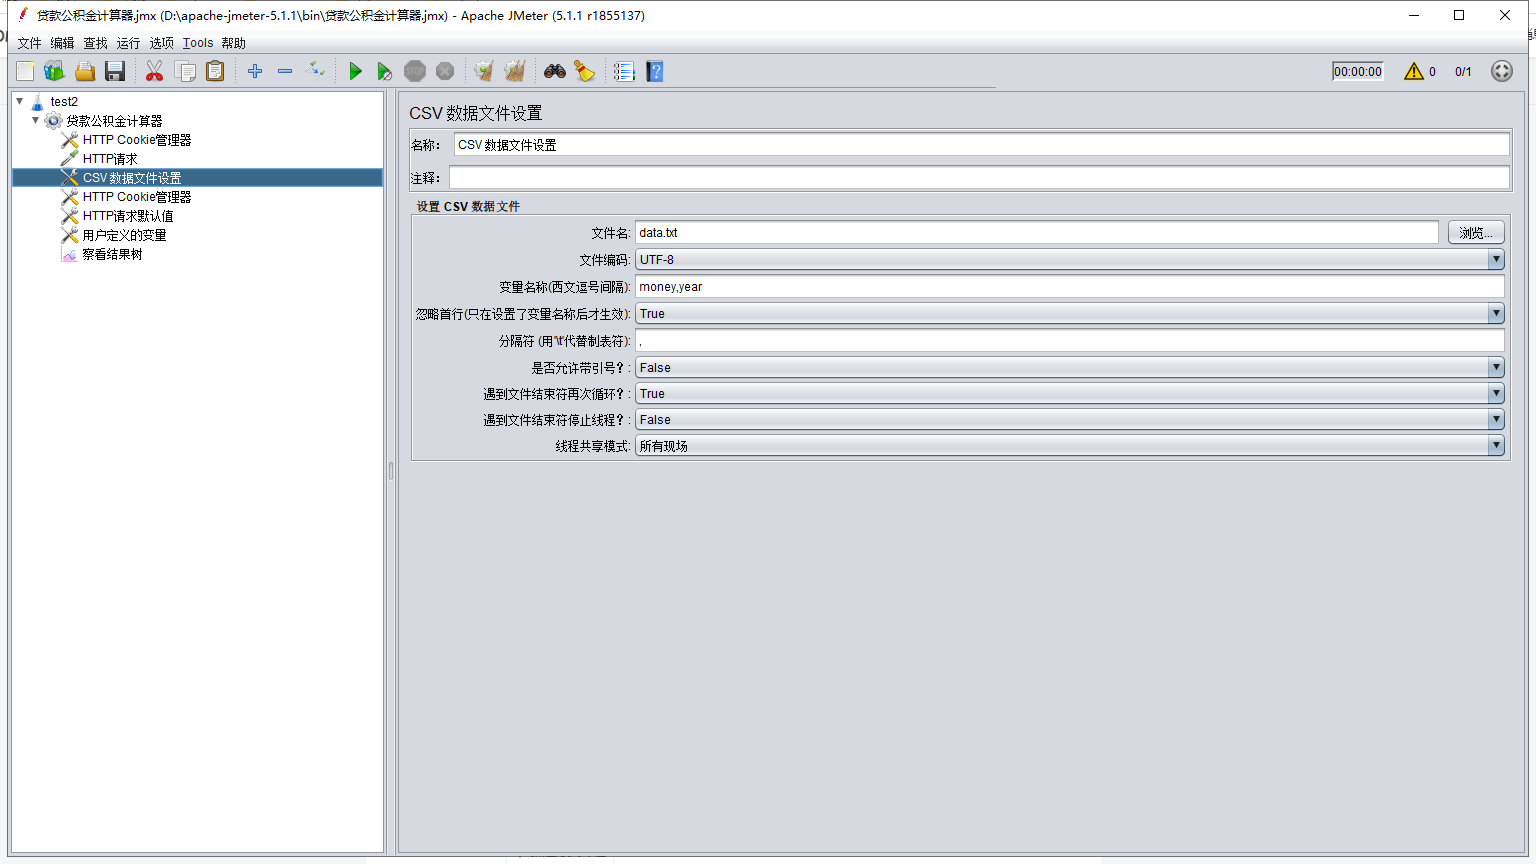Open Search with binoculars icon
This screenshot has height=864, width=1536.
point(555,71)
